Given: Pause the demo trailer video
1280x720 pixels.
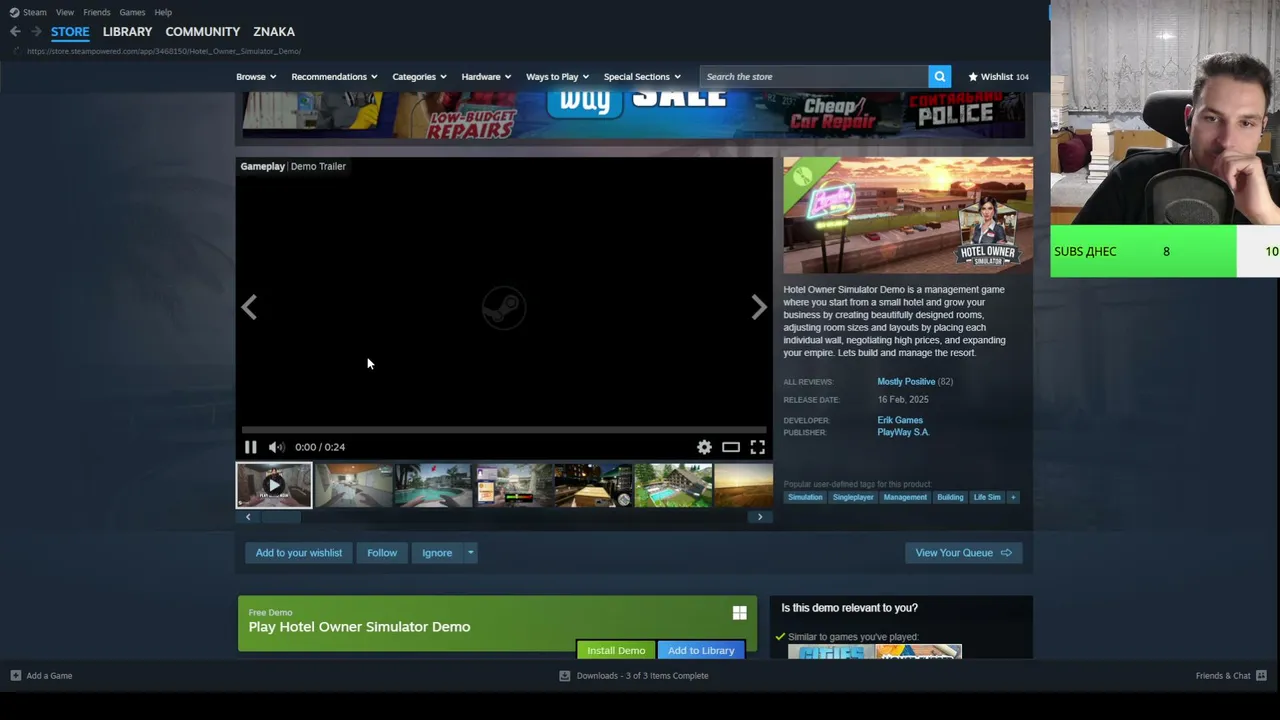Looking at the screenshot, I should pos(250,447).
